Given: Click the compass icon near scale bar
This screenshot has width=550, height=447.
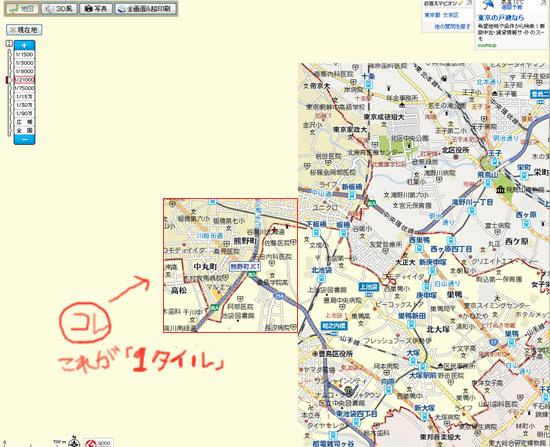Looking at the screenshot, I should (74, 442).
